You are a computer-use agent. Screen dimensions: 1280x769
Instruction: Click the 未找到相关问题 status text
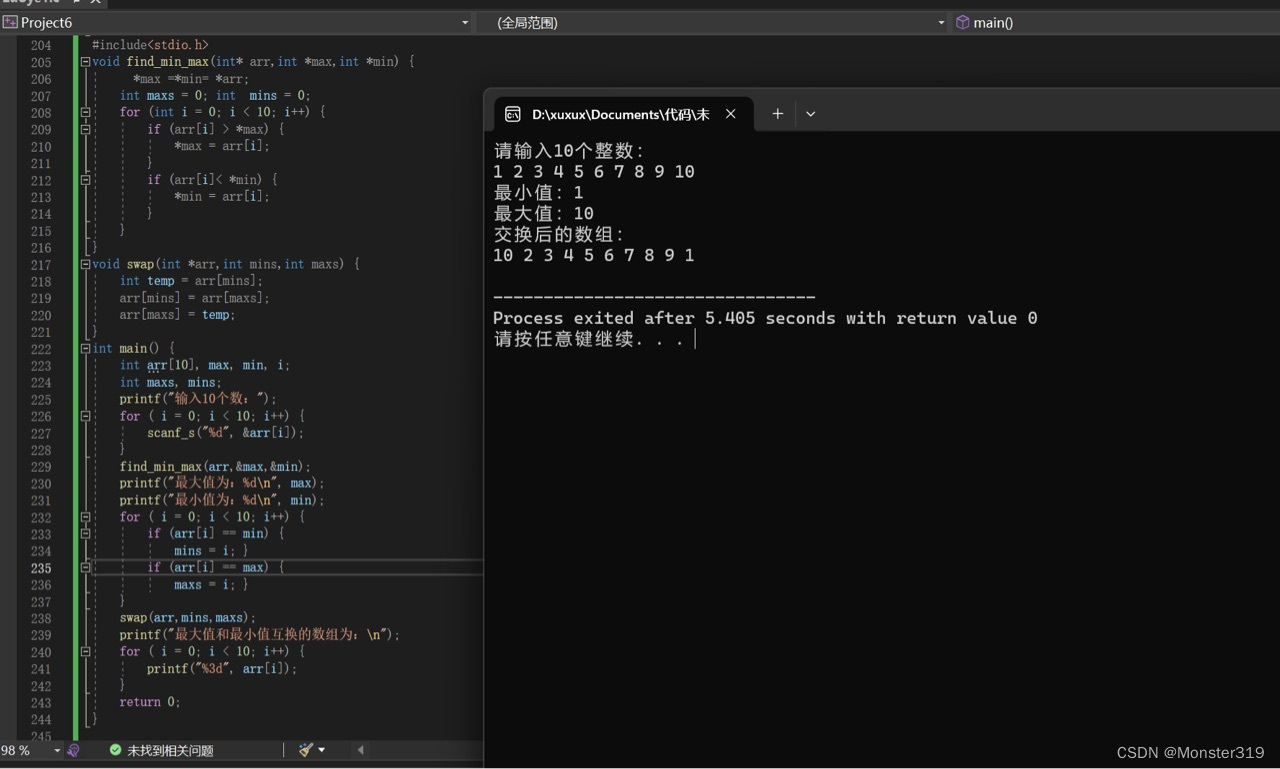coord(170,750)
